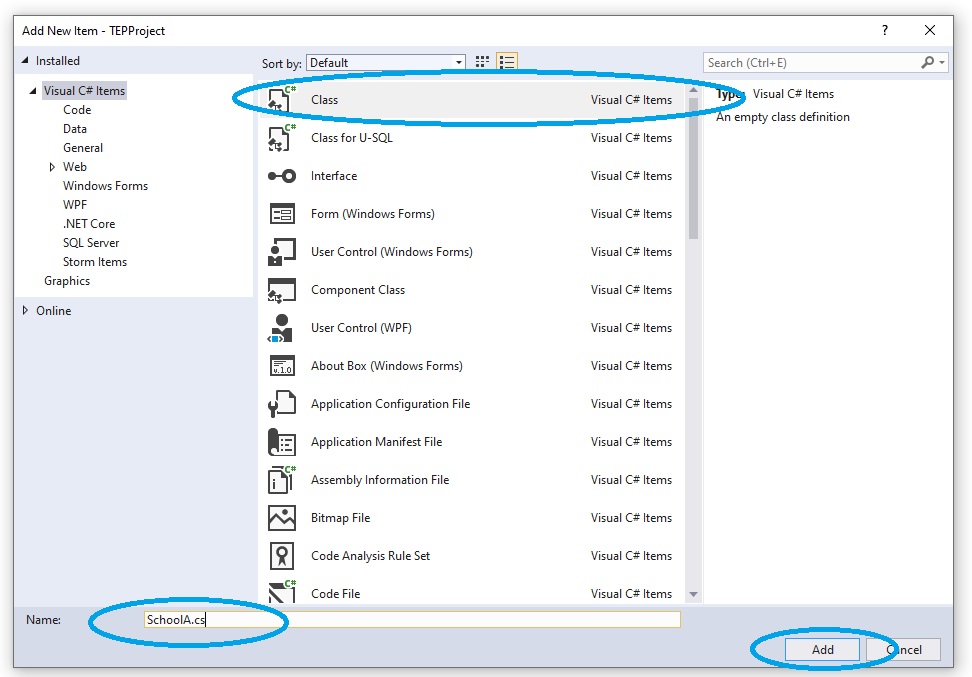This screenshot has height=677, width=972.
Task: Select the Interface template icon
Action: [x=281, y=175]
